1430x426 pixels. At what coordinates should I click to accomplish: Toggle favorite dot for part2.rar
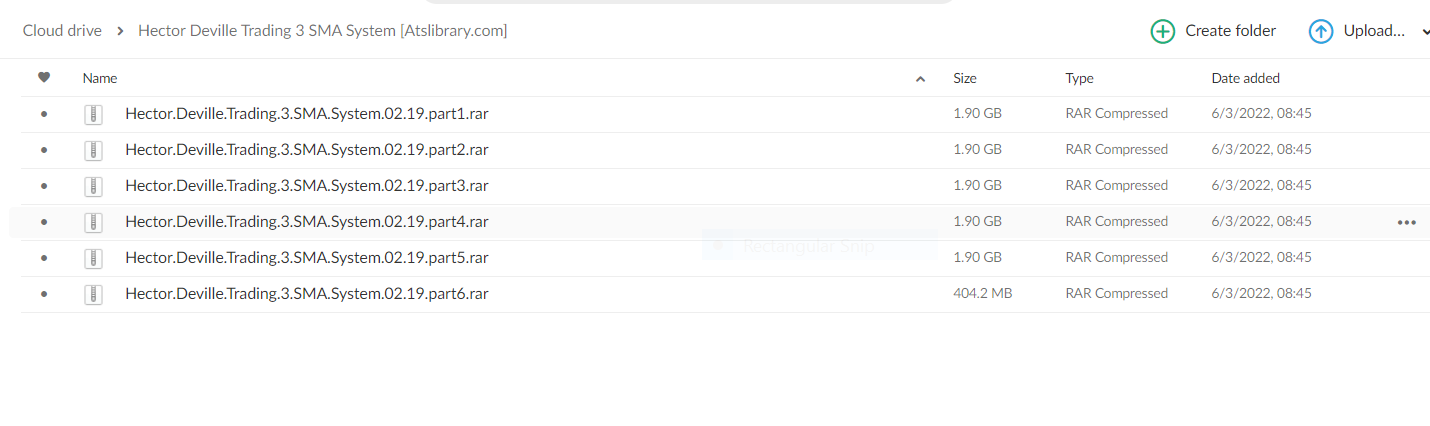point(44,150)
